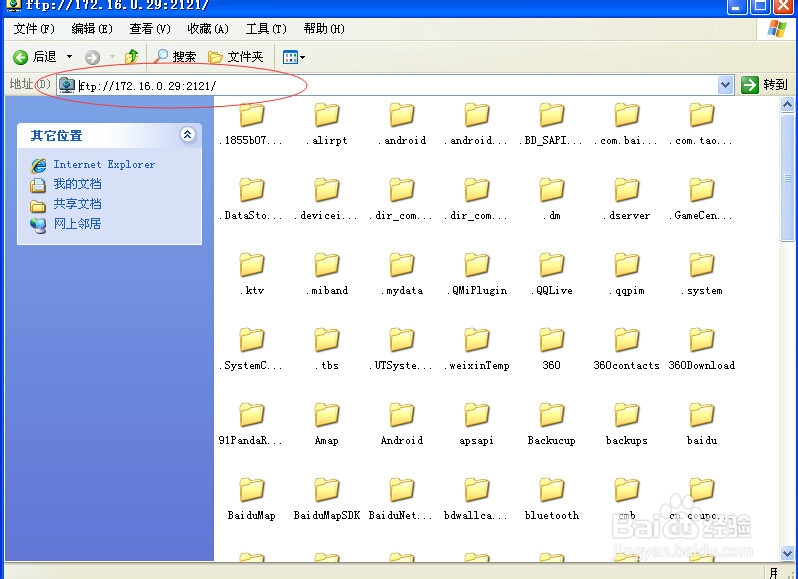Click the Go (转到) button
This screenshot has height=579, width=798.
[x=764, y=85]
